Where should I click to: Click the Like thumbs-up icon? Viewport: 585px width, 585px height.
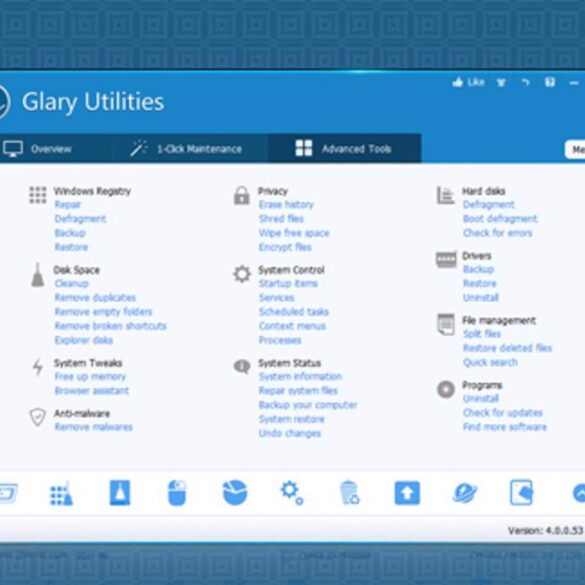tap(457, 82)
